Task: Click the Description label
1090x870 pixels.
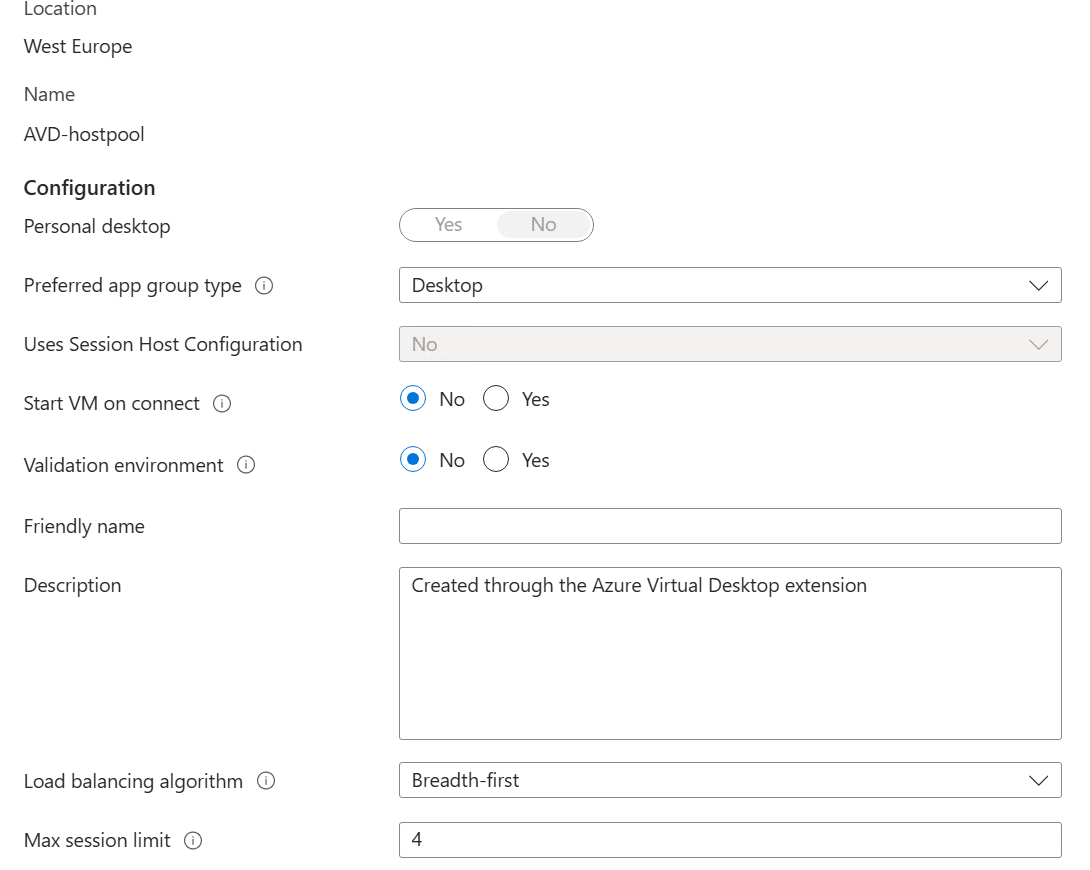Action: tap(72, 586)
